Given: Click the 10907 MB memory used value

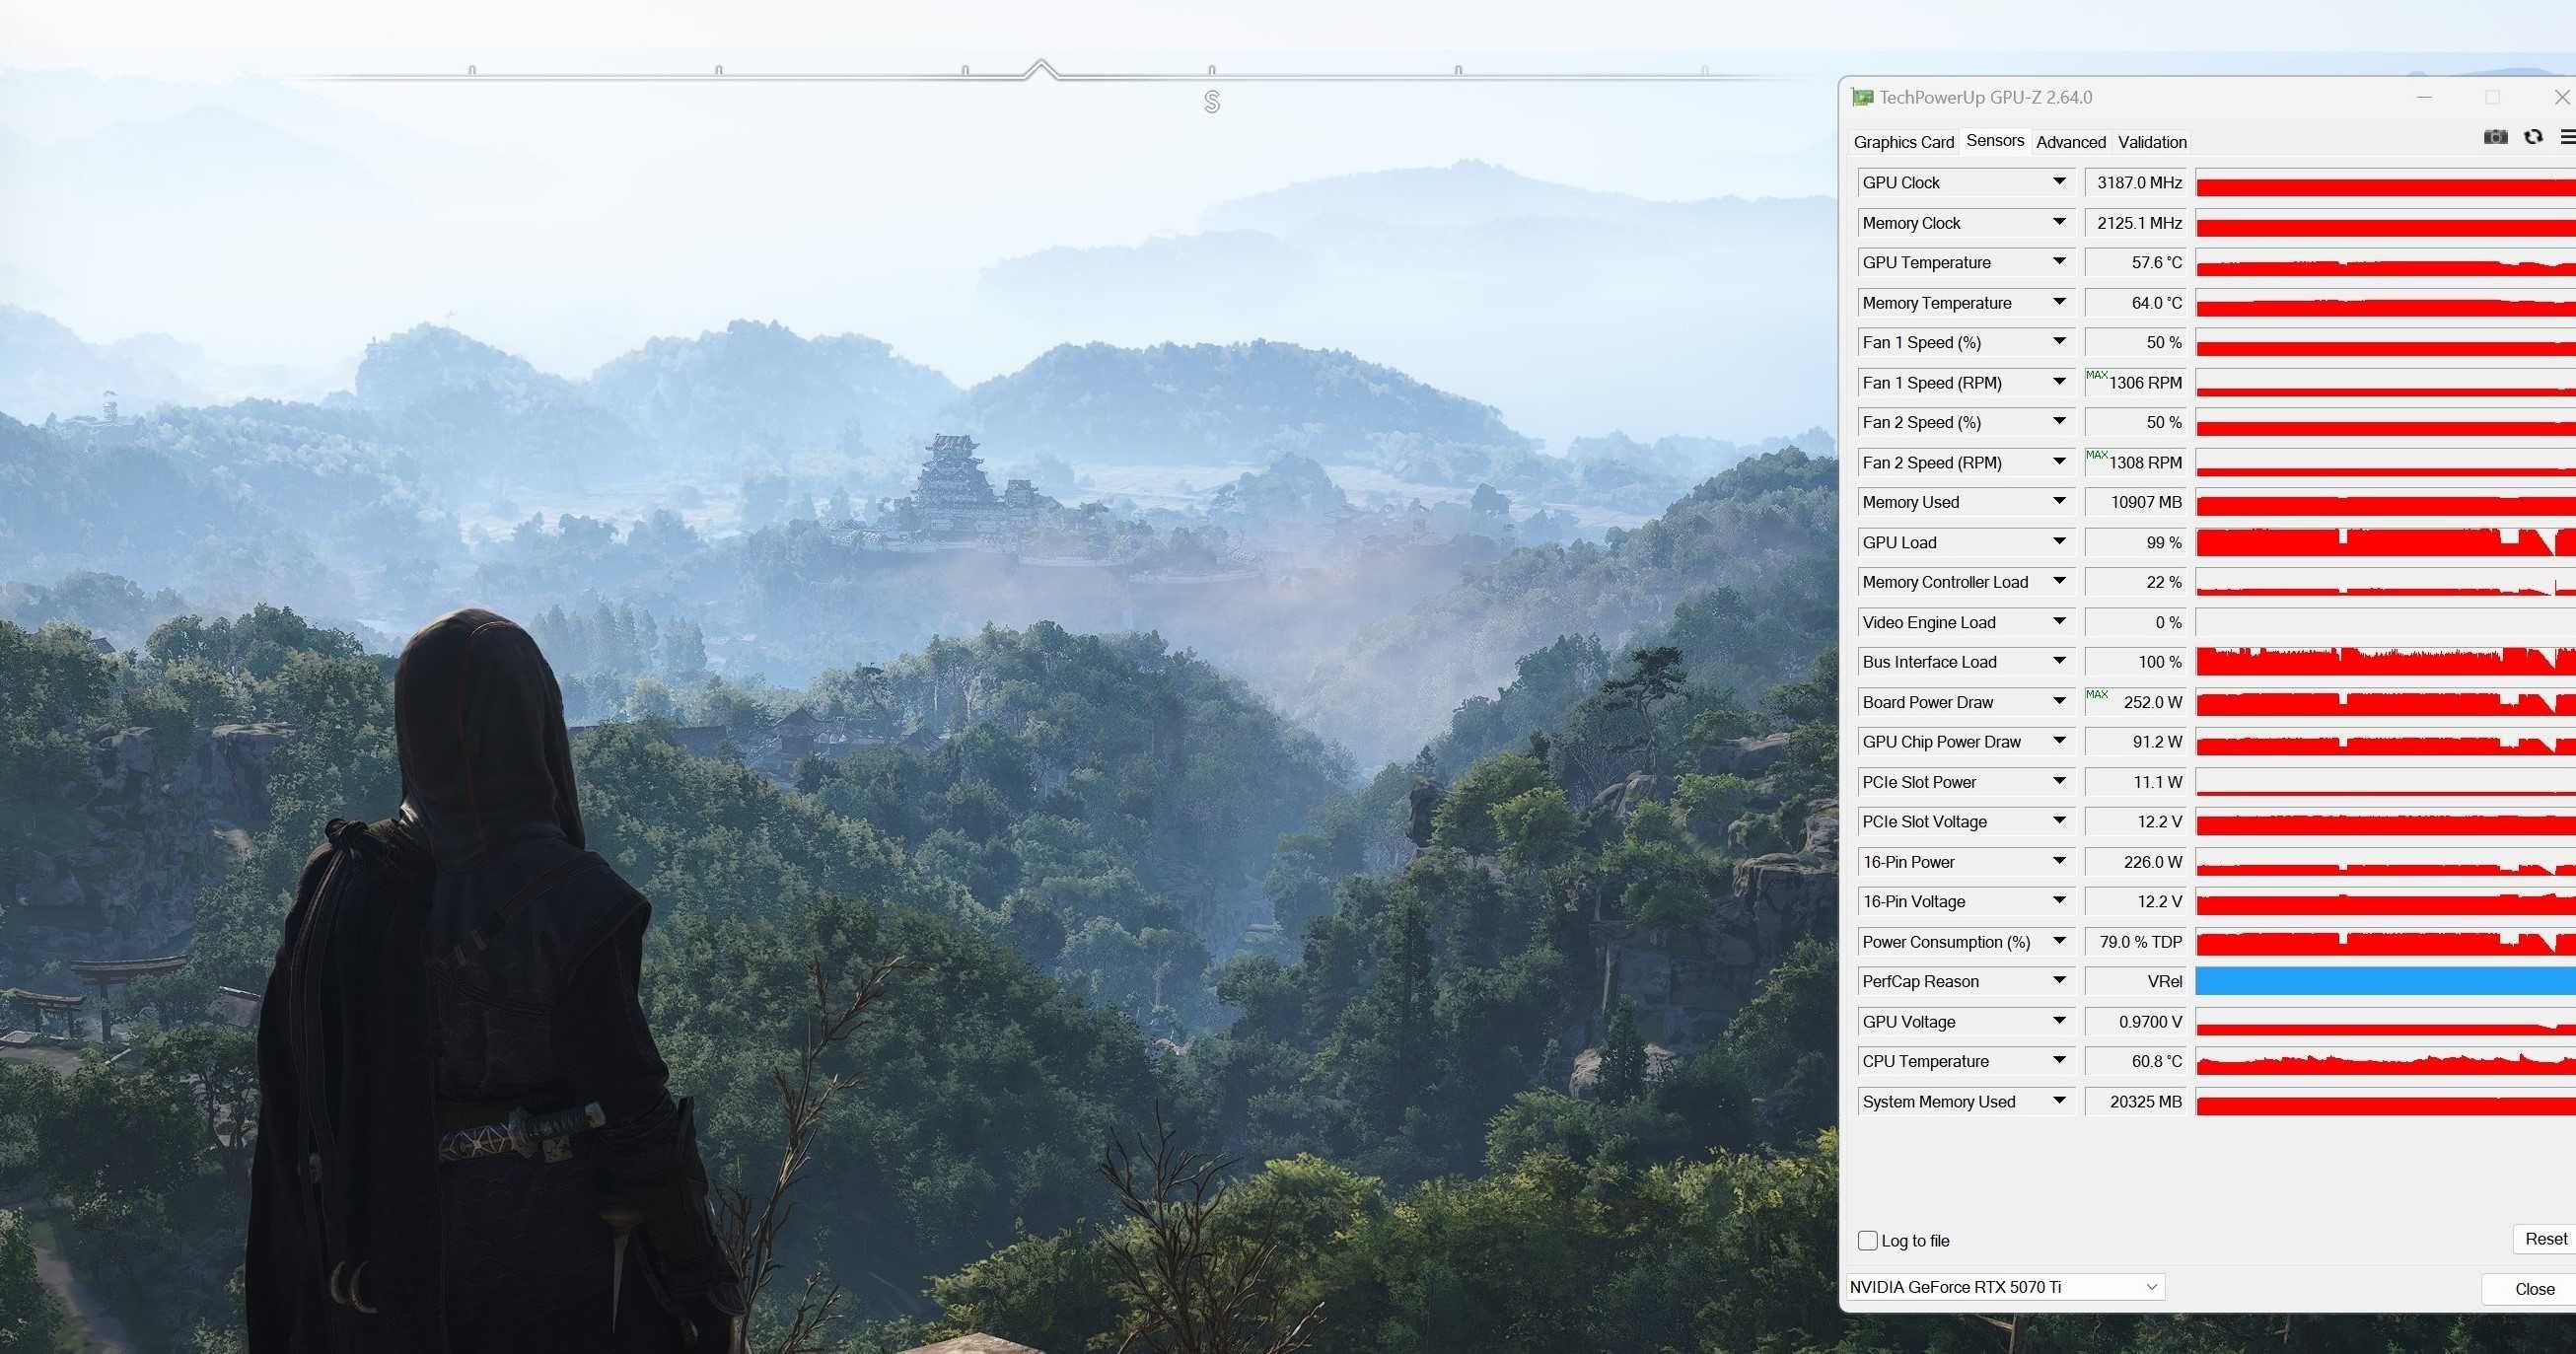Looking at the screenshot, I should point(2136,501).
